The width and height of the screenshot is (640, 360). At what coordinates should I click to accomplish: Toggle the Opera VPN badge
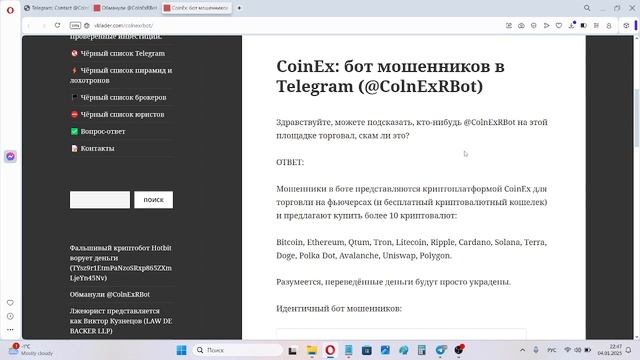pyautogui.click(x=75, y=25)
